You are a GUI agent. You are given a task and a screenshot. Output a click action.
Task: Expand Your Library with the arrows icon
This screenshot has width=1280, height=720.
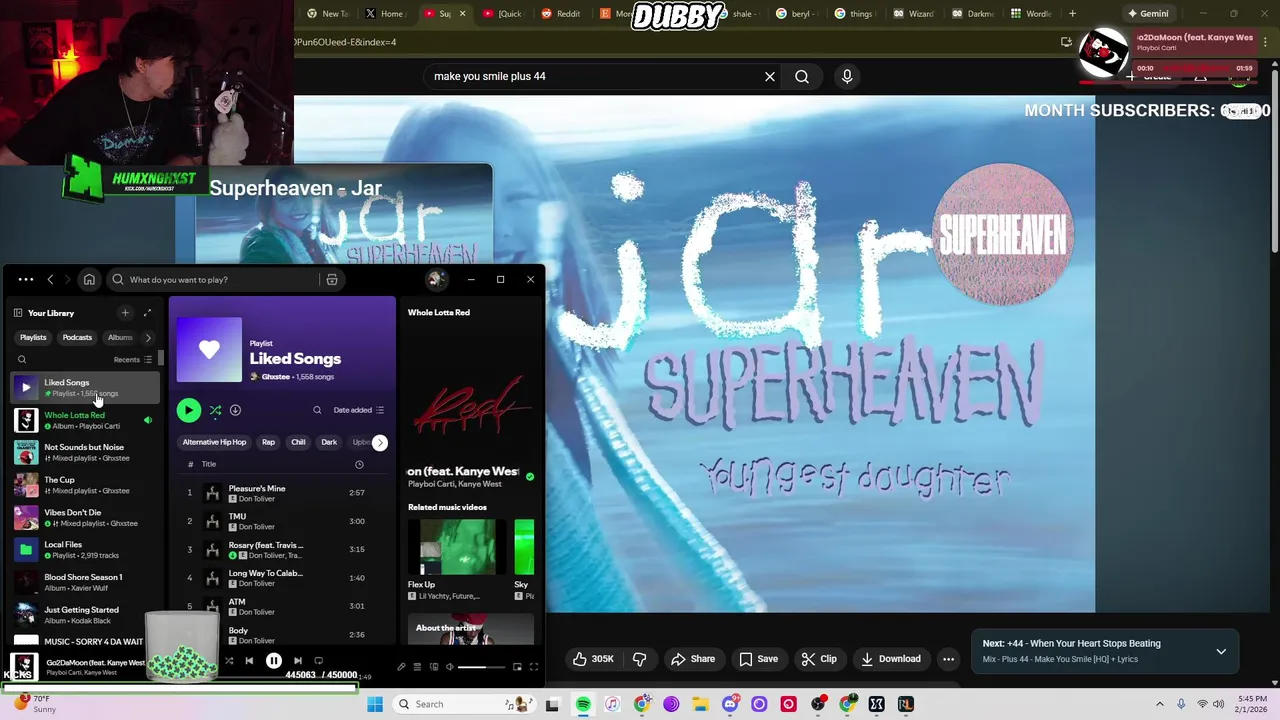coord(147,313)
